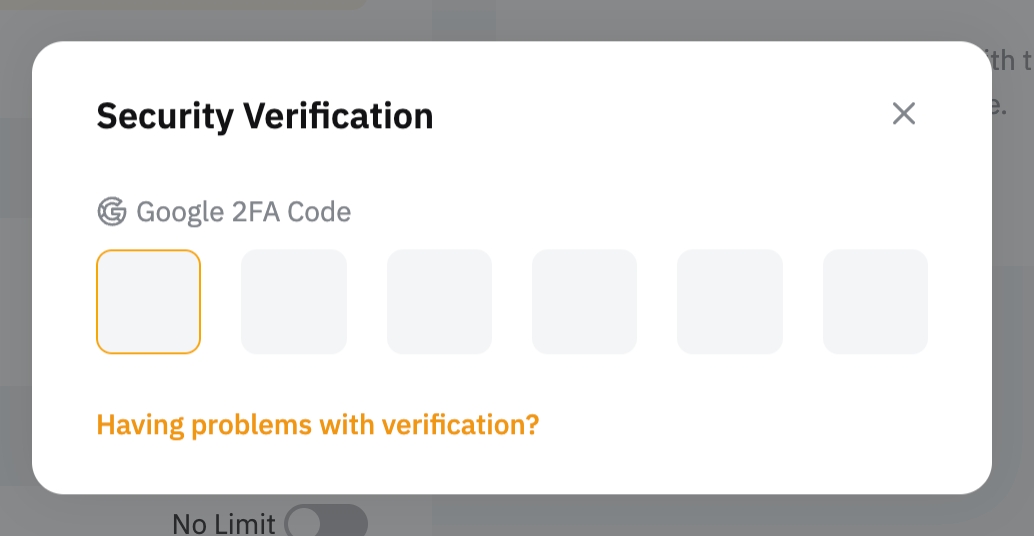Open "Having problems with verification?" link
The image size is (1034, 536).
pos(318,425)
